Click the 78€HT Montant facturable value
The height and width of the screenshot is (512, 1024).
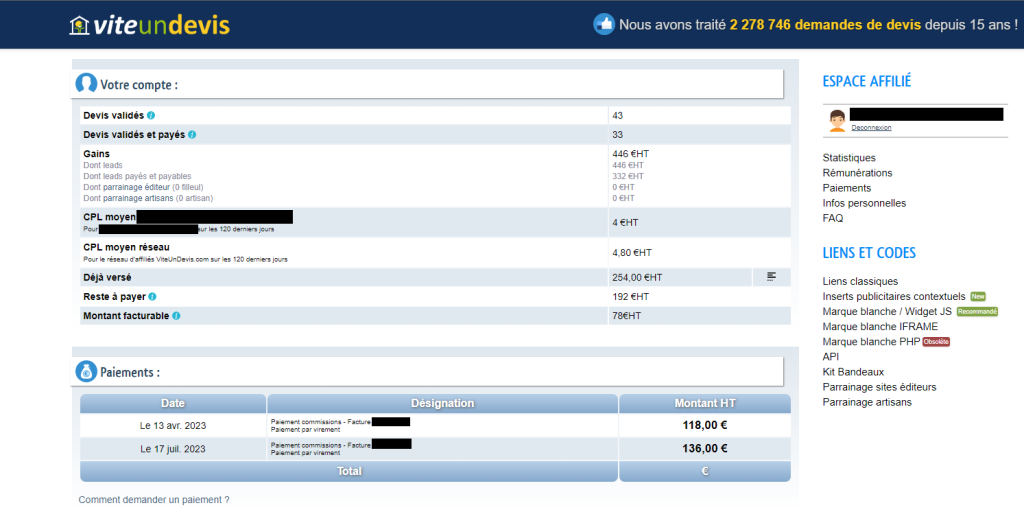coord(627,315)
